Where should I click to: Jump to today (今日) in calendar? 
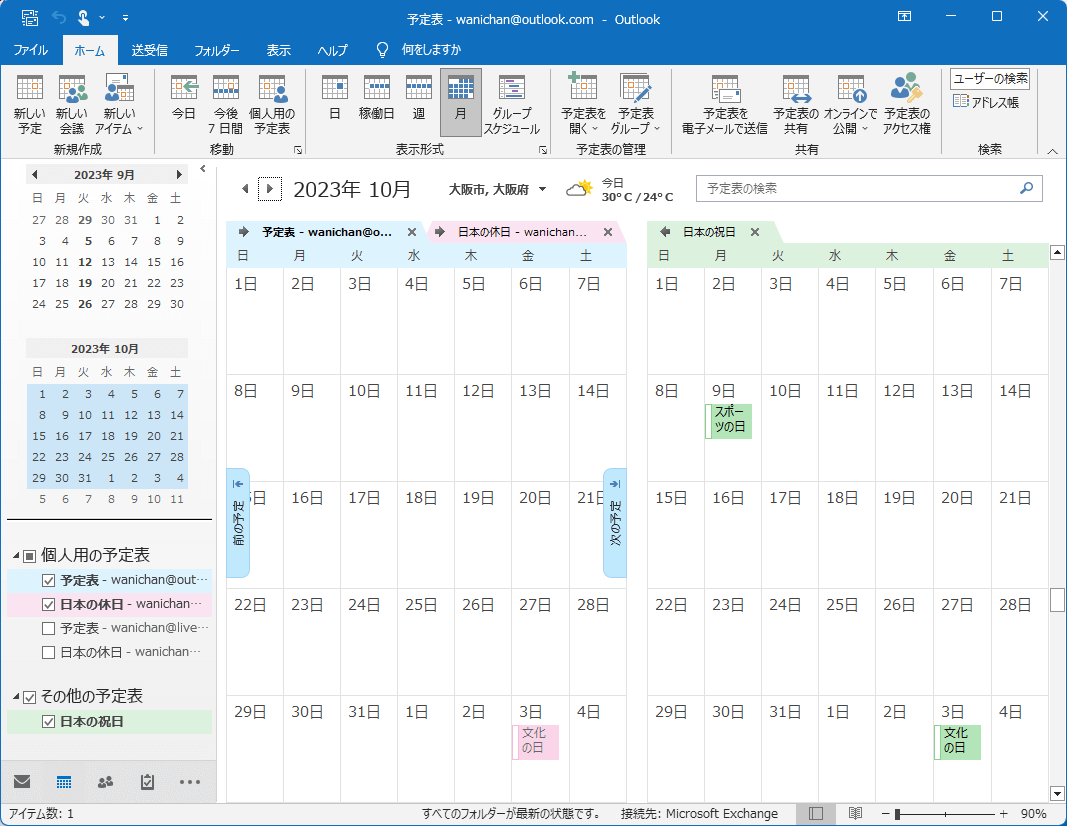(x=184, y=99)
